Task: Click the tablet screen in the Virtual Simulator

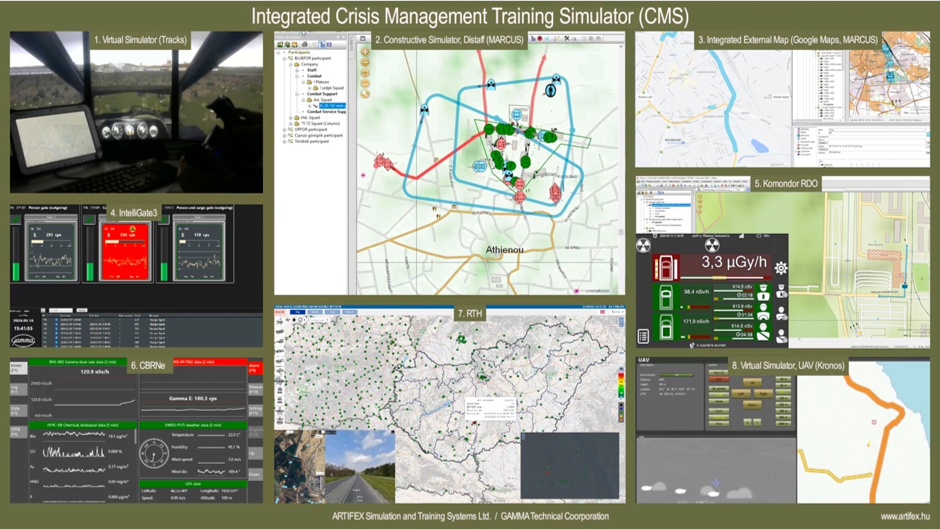Action: click(x=57, y=139)
